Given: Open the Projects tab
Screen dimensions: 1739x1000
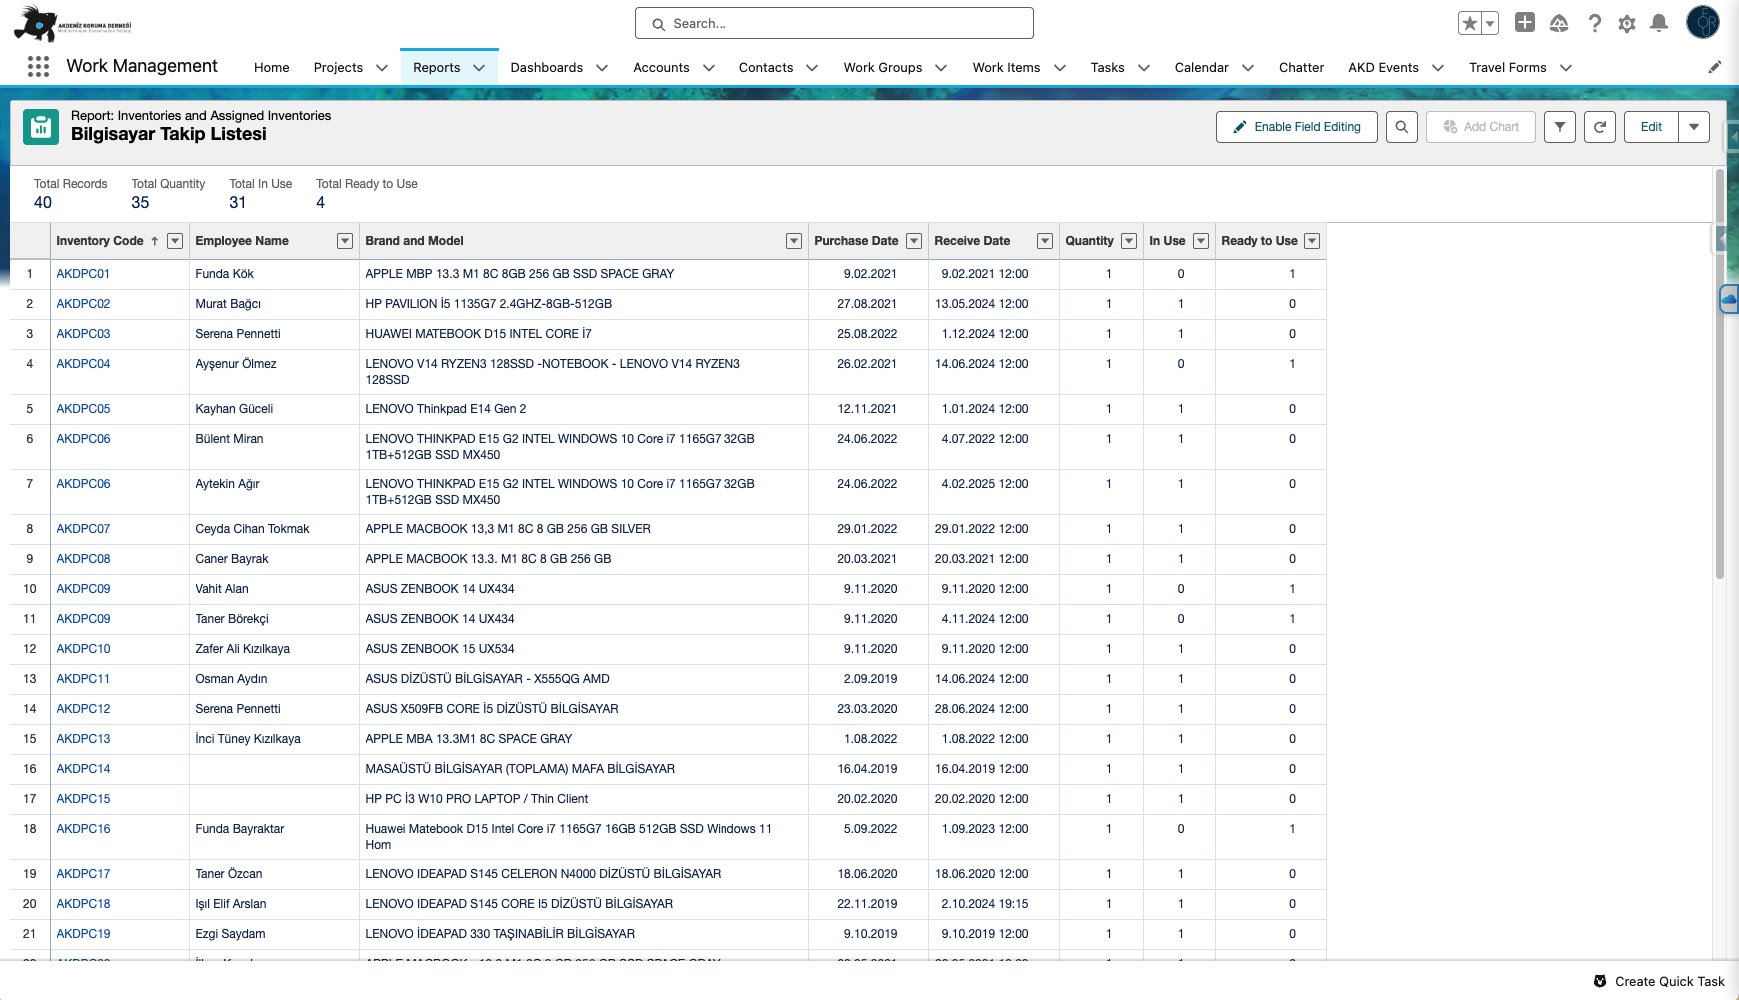Looking at the screenshot, I should point(338,67).
